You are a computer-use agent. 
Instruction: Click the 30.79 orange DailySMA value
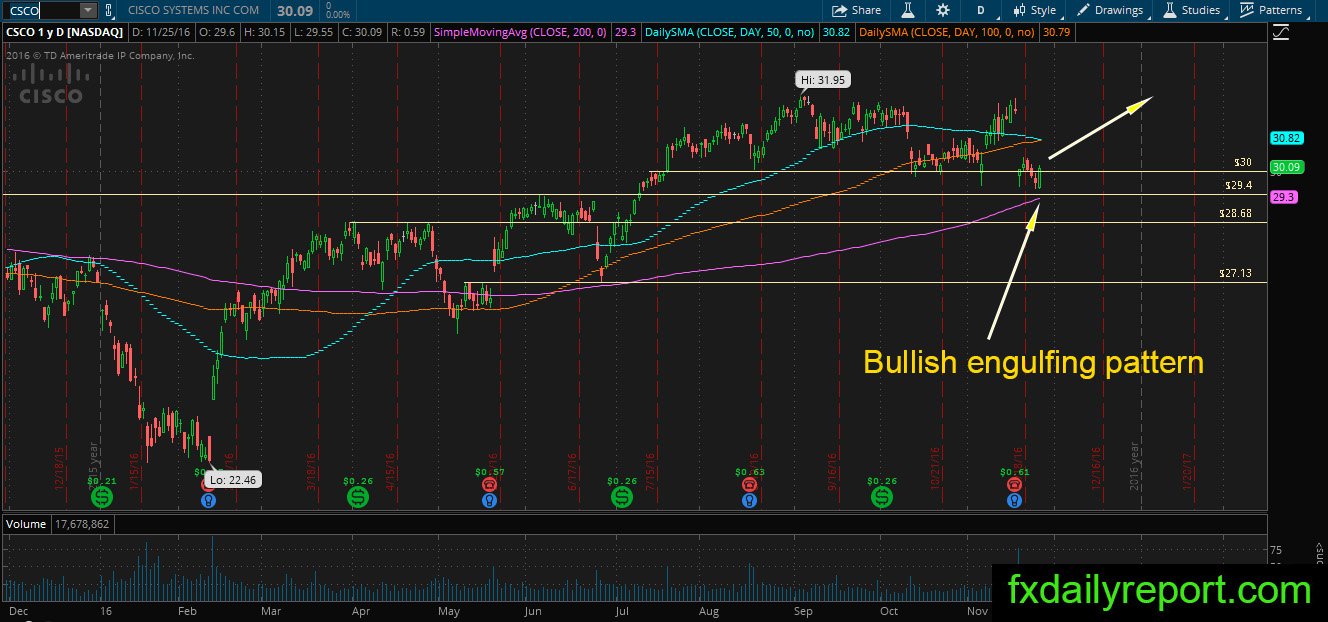click(1056, 33)
